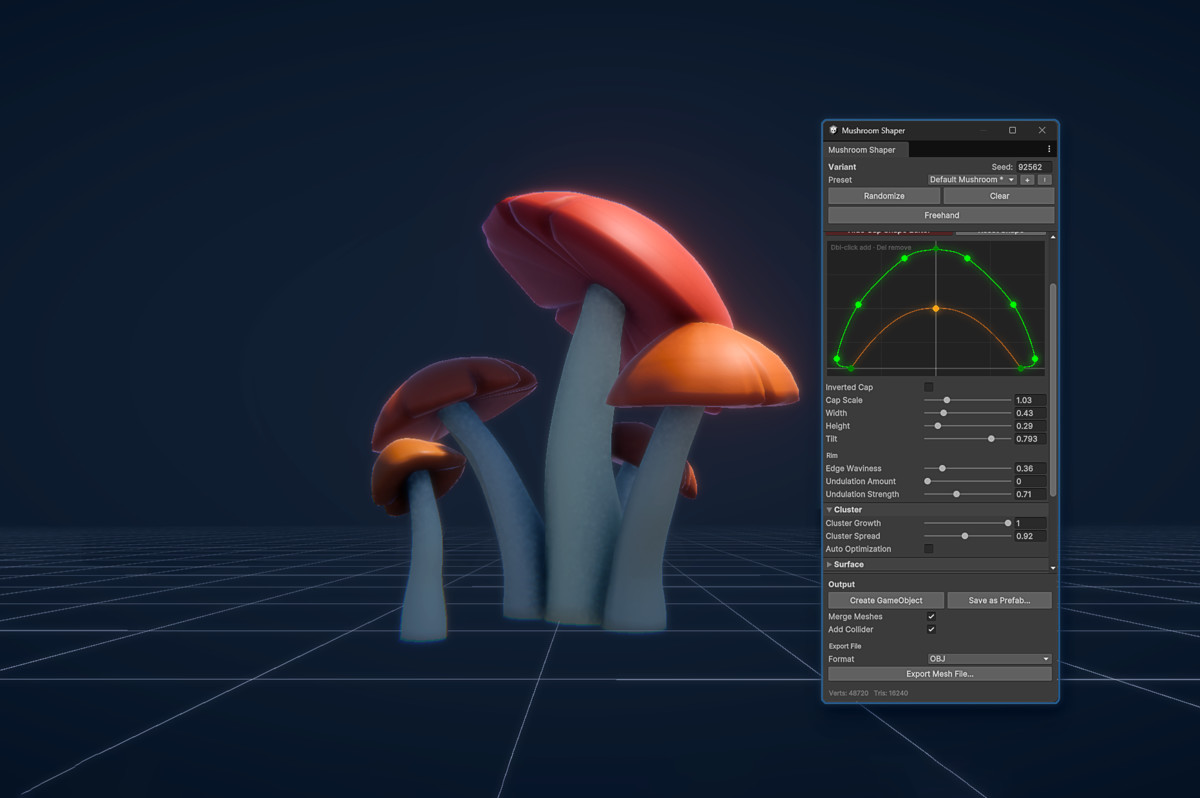Enable Auto Optimization checkbox
This screenshot has width=1200, height=798.
[928, 549]
